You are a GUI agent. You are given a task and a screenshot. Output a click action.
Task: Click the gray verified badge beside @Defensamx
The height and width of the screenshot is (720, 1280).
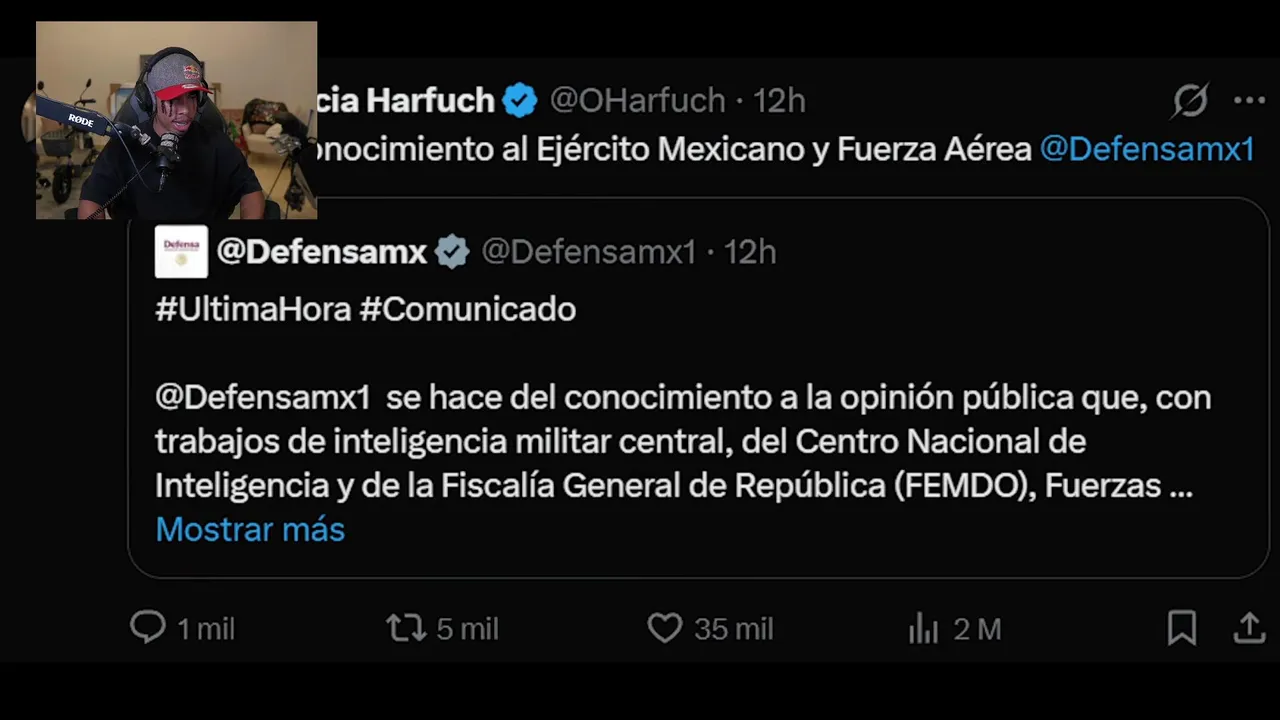(452, 252)
